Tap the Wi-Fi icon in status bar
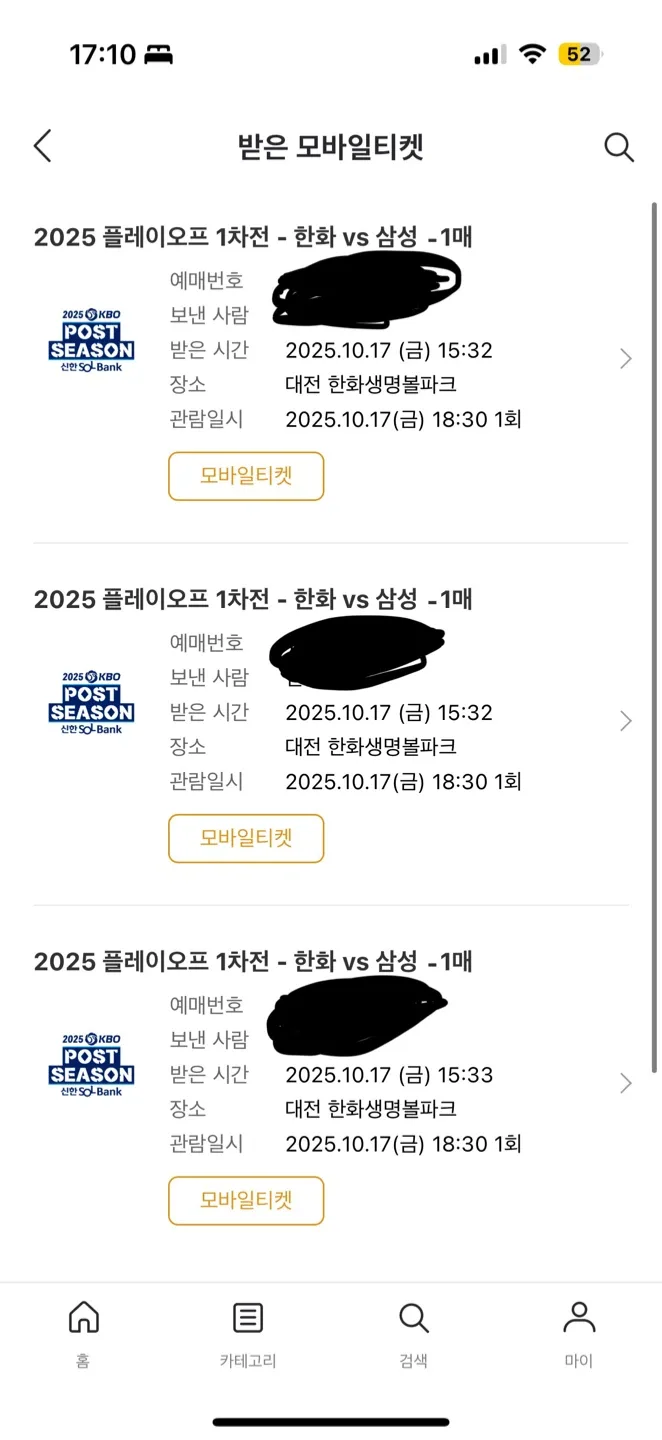This screenshot has height=1440, width=662. (x=533, y=54)
